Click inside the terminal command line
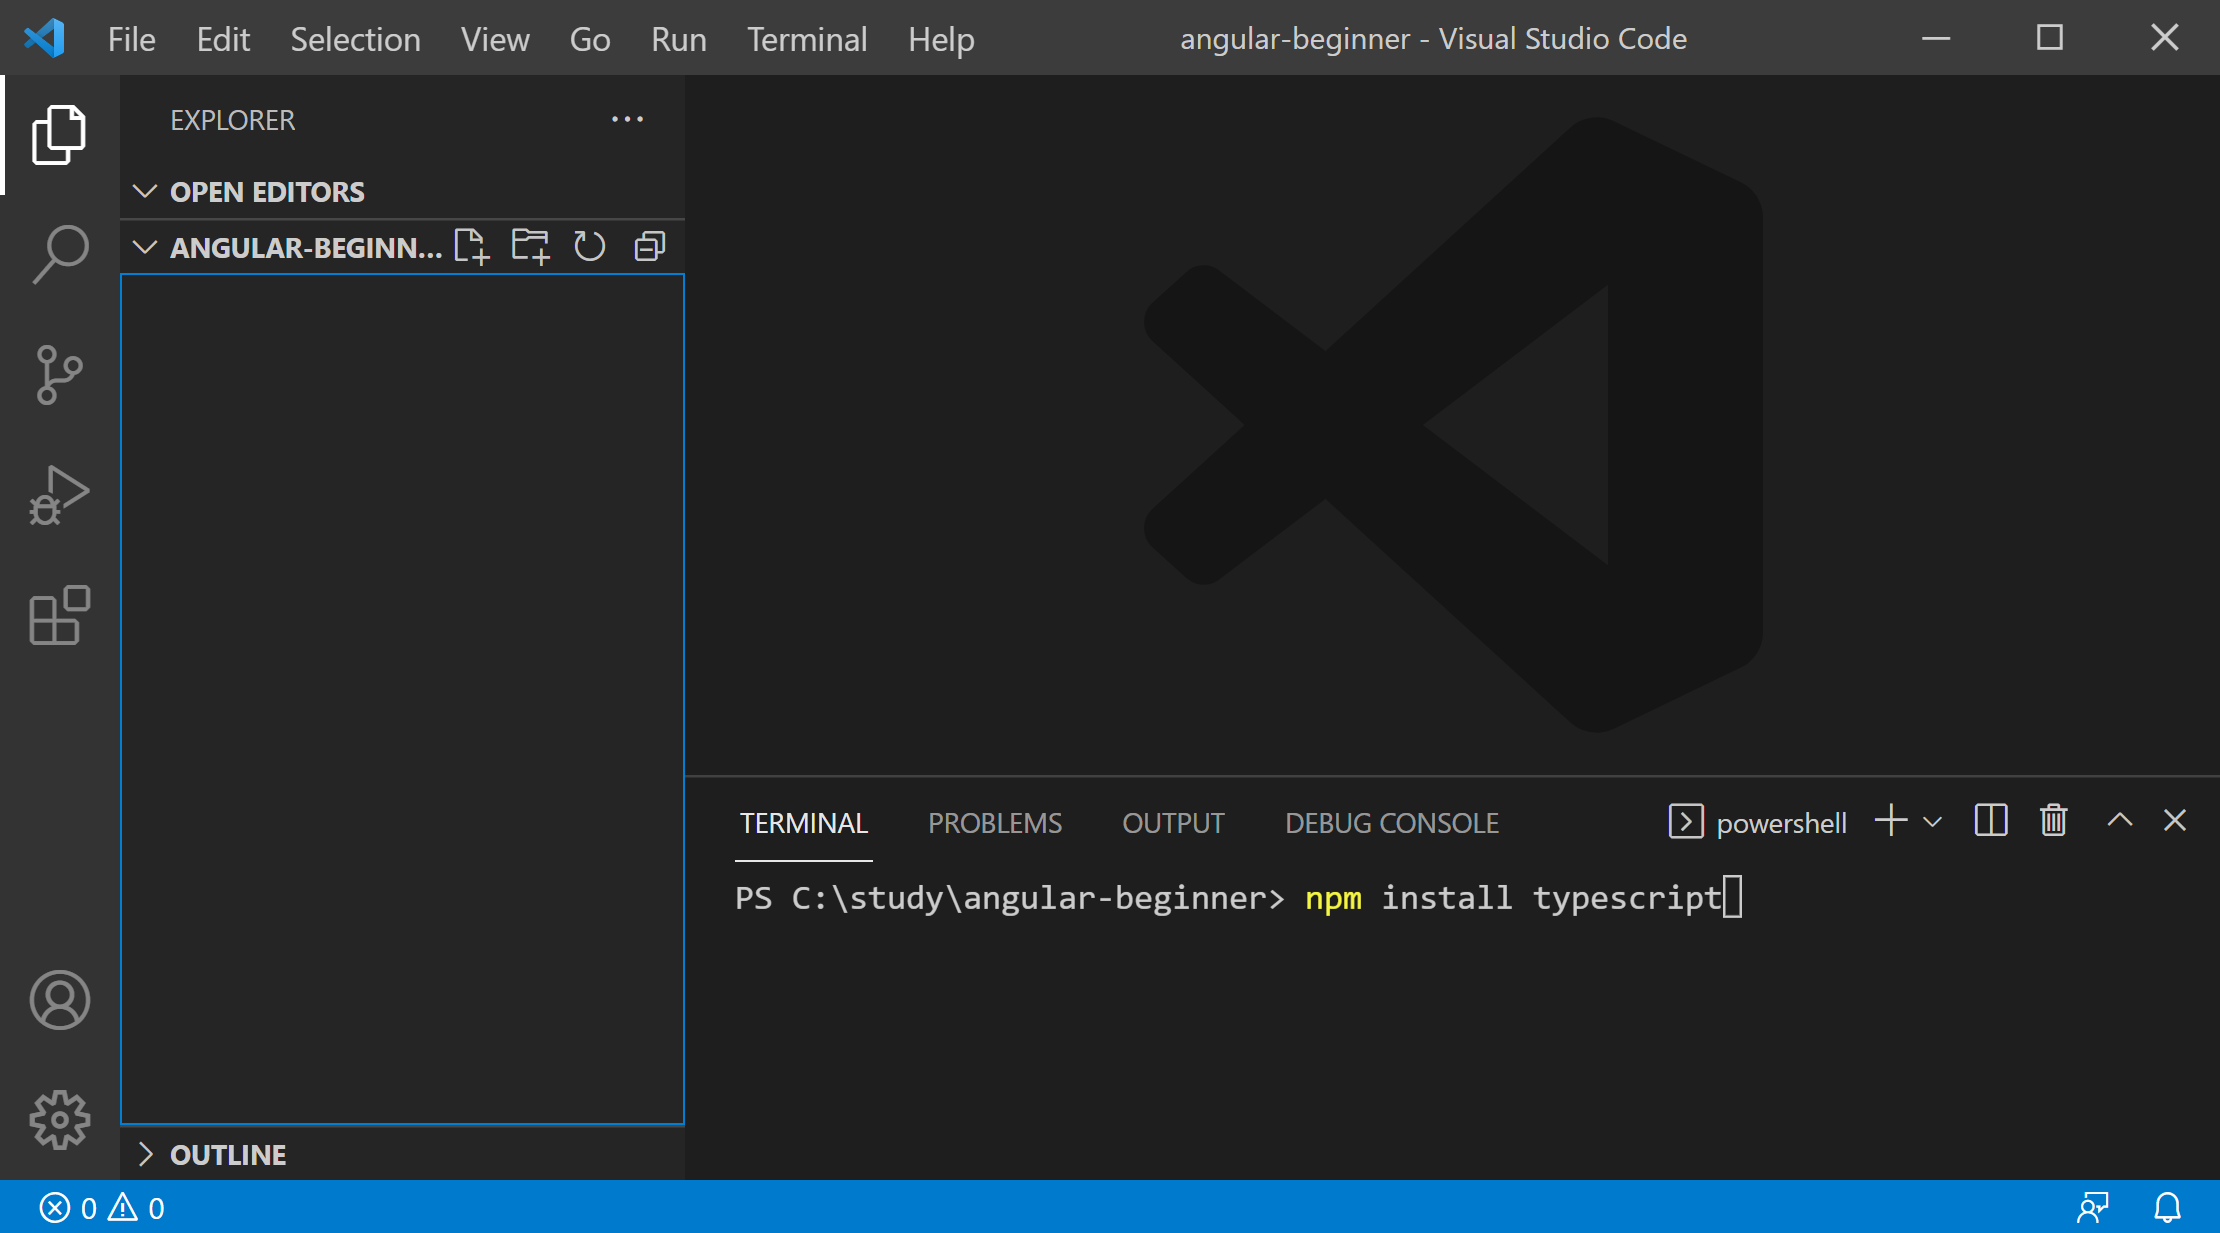 tap(1400, 898)
